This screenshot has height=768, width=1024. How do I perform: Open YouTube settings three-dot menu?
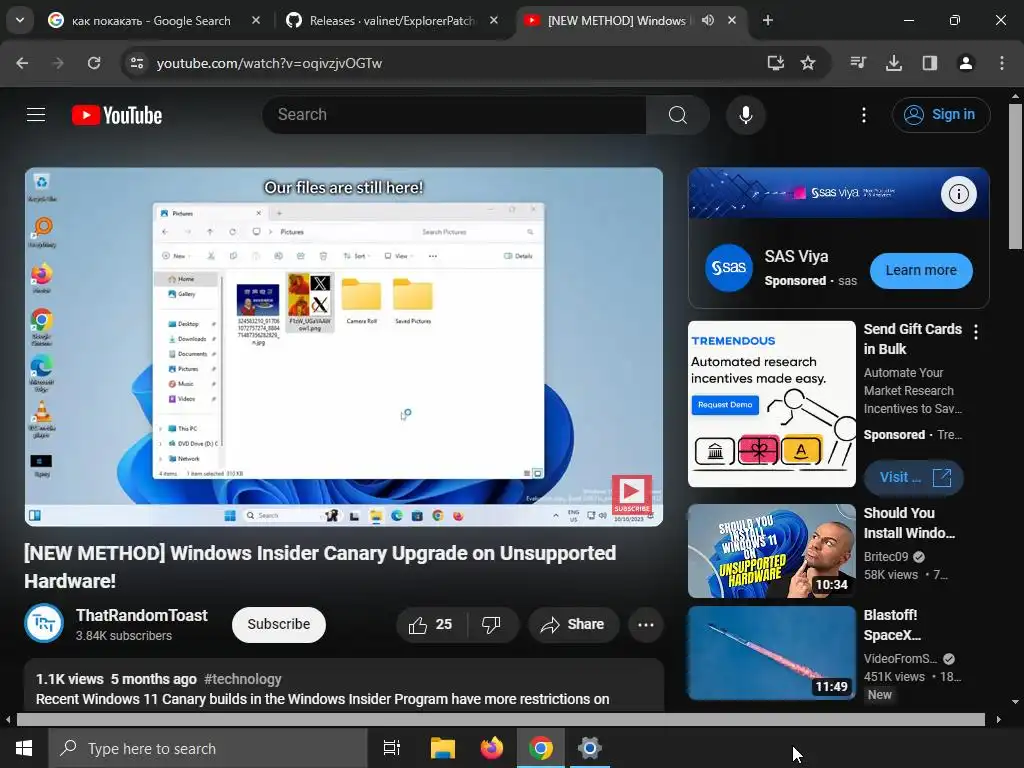pos(863,115)
